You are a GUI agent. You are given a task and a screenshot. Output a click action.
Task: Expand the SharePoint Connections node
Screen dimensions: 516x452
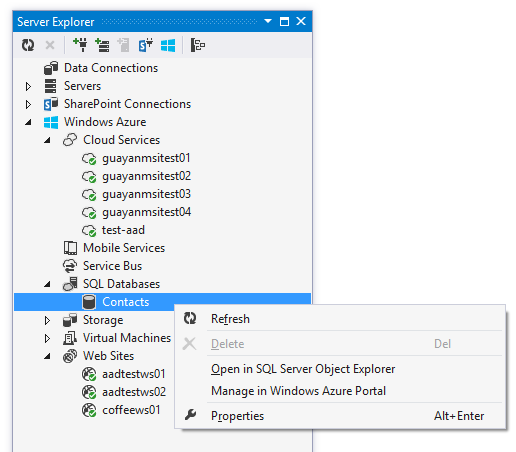(x=28, y=104)
